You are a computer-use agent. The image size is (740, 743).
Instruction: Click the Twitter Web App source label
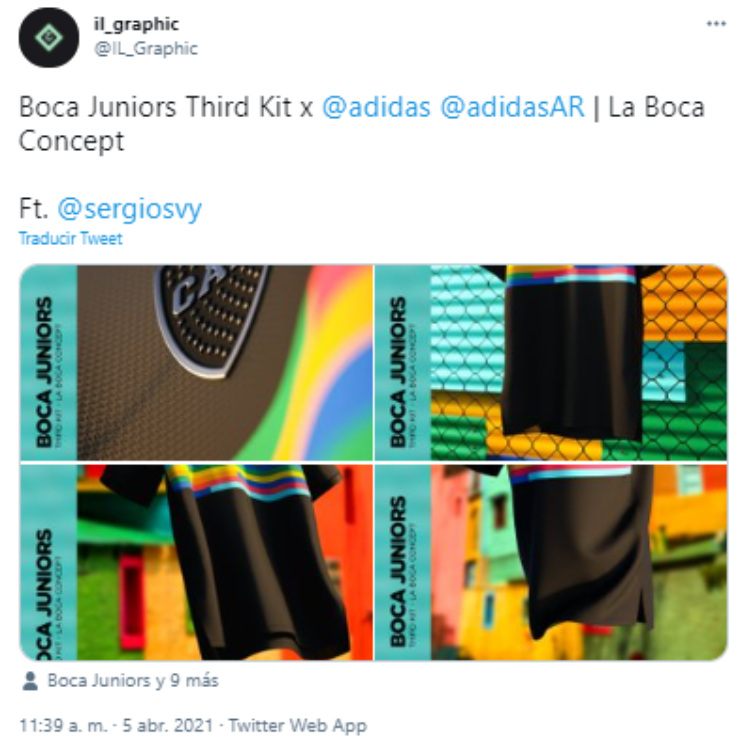click(x=298, y=725)
